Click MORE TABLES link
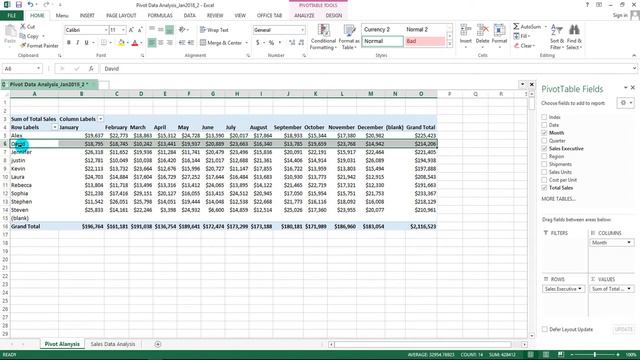The image size is (640, 360). (x=558, y=199)
